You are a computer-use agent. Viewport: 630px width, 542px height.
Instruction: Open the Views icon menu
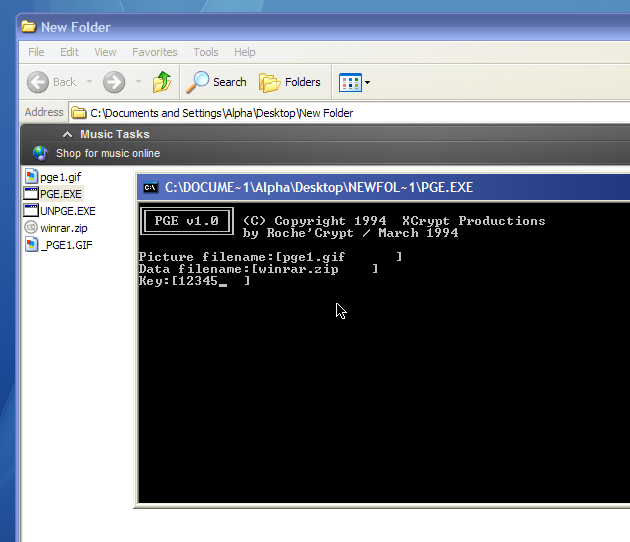(x=354, y=82)
